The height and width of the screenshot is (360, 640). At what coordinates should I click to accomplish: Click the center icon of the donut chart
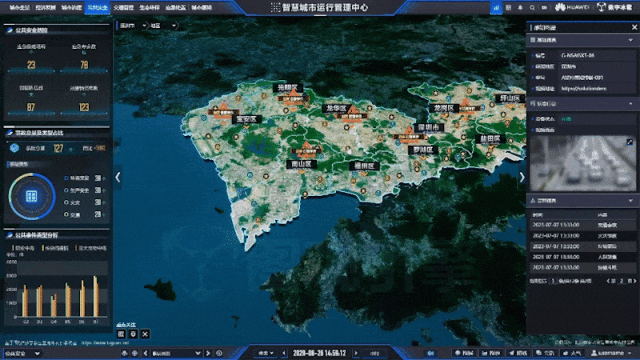coord(31,196)
